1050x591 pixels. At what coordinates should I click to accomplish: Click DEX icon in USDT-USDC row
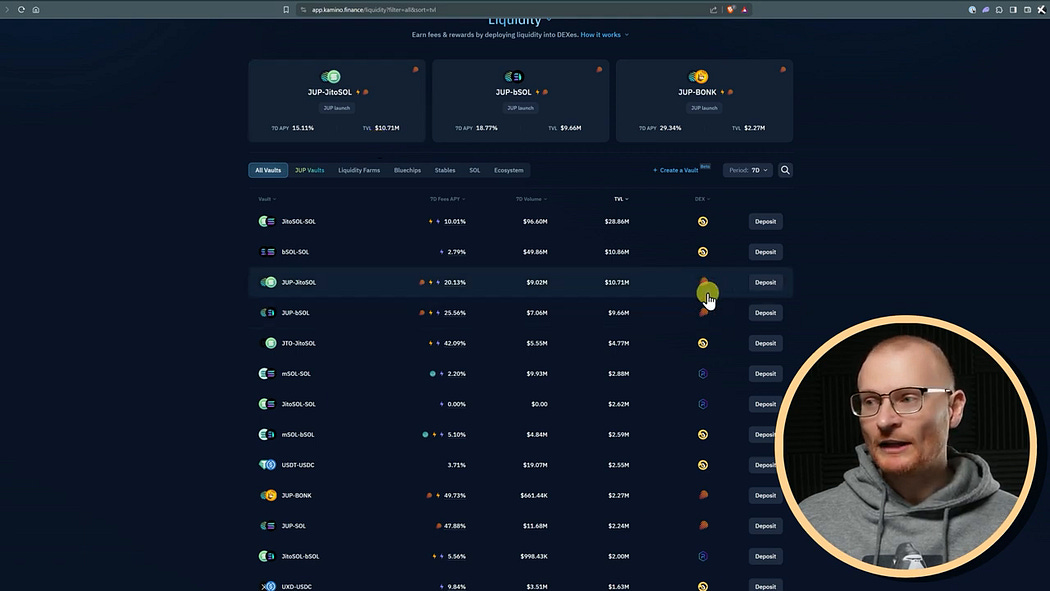click(x=702, y=465)
